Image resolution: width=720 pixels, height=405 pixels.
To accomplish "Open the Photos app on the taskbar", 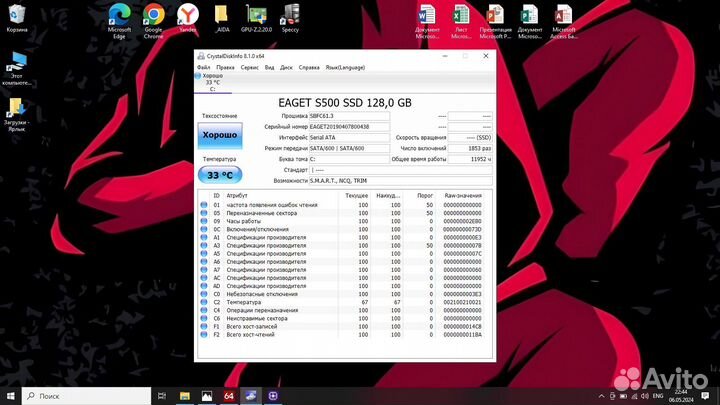I will coord(207,395).
